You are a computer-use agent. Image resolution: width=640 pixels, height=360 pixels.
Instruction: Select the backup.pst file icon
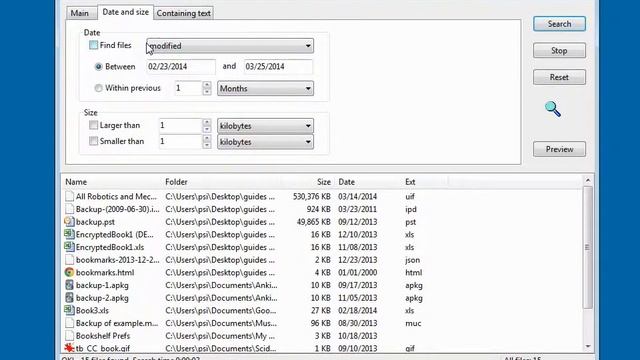[x=69, y=222]
